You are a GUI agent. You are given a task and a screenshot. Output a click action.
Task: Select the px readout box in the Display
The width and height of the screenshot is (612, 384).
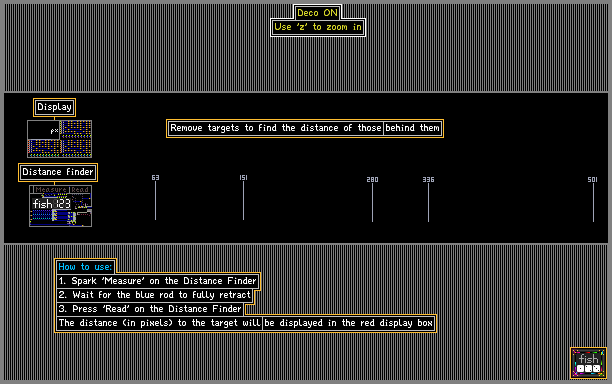(x=43, y=130)
